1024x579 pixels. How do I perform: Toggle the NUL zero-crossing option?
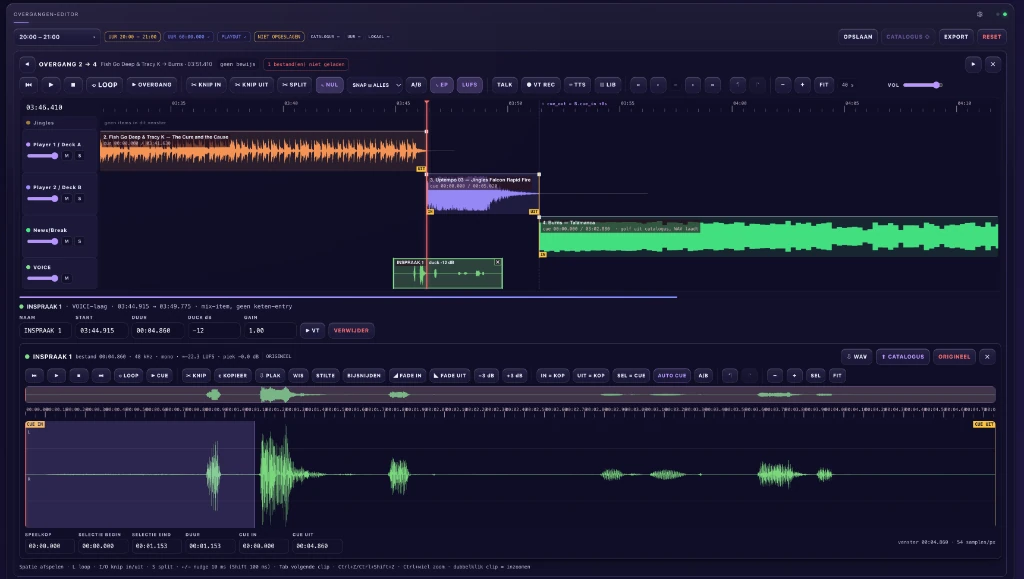coord(330,85)
